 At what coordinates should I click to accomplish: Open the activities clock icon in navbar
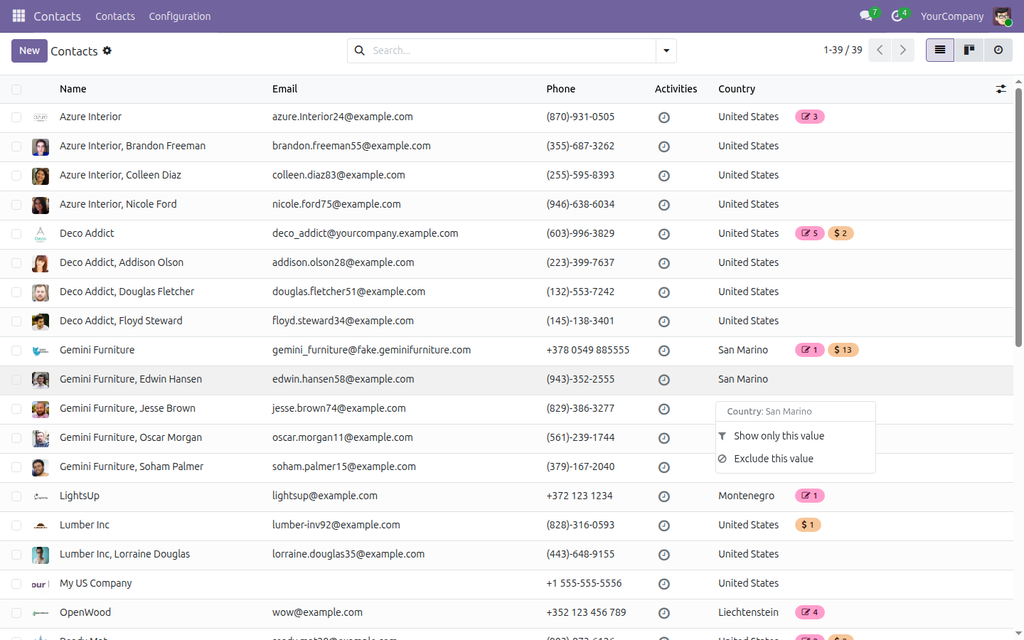point(897,16)
